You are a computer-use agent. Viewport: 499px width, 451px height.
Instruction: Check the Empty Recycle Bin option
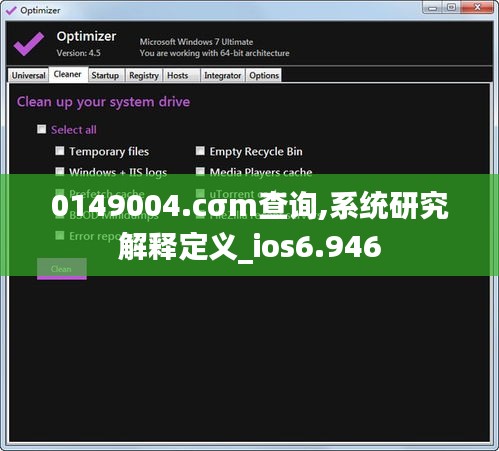[200, 151]
